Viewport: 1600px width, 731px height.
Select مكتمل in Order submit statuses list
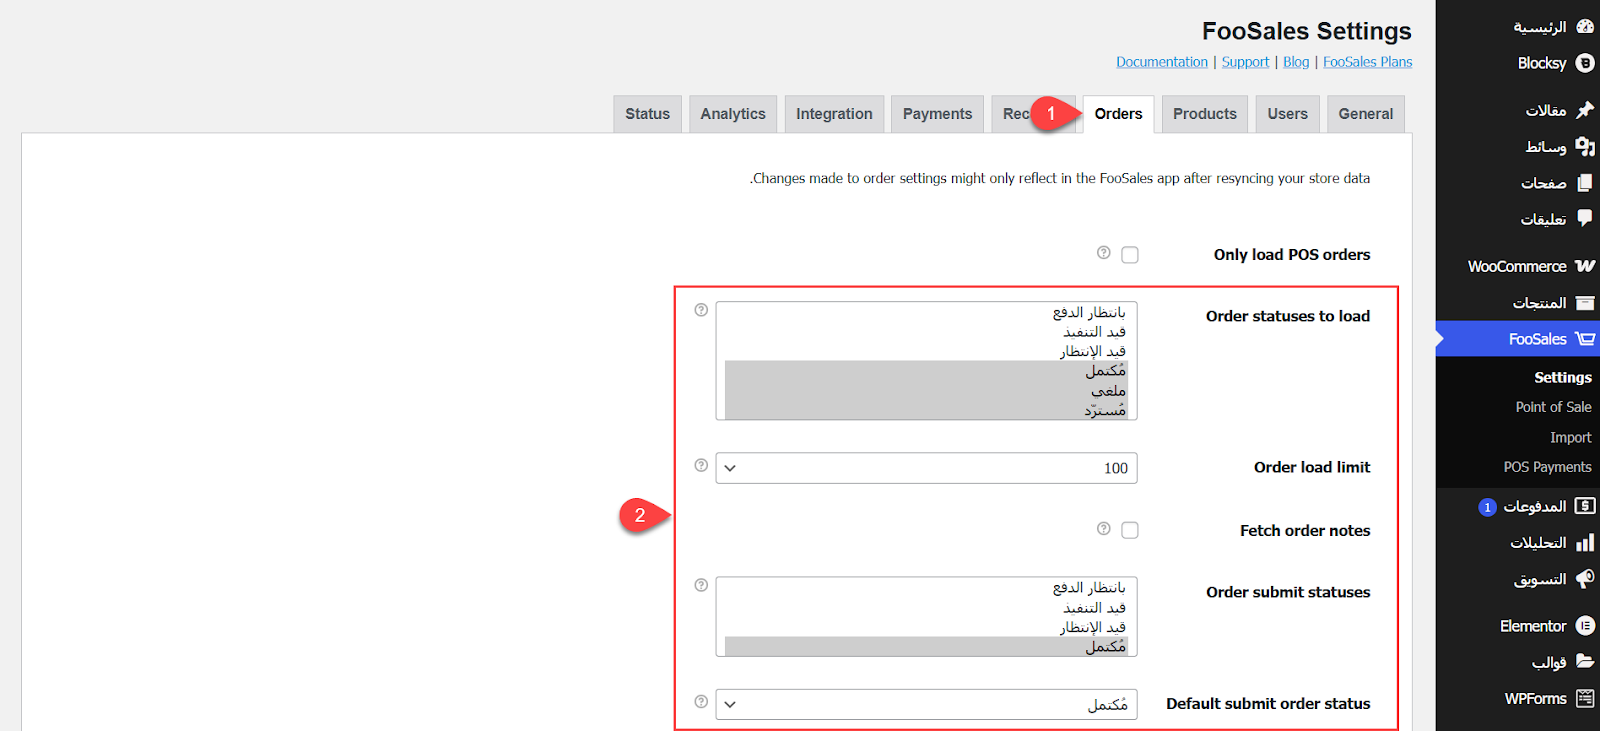pyautogui.click(x=1105, y=647)
